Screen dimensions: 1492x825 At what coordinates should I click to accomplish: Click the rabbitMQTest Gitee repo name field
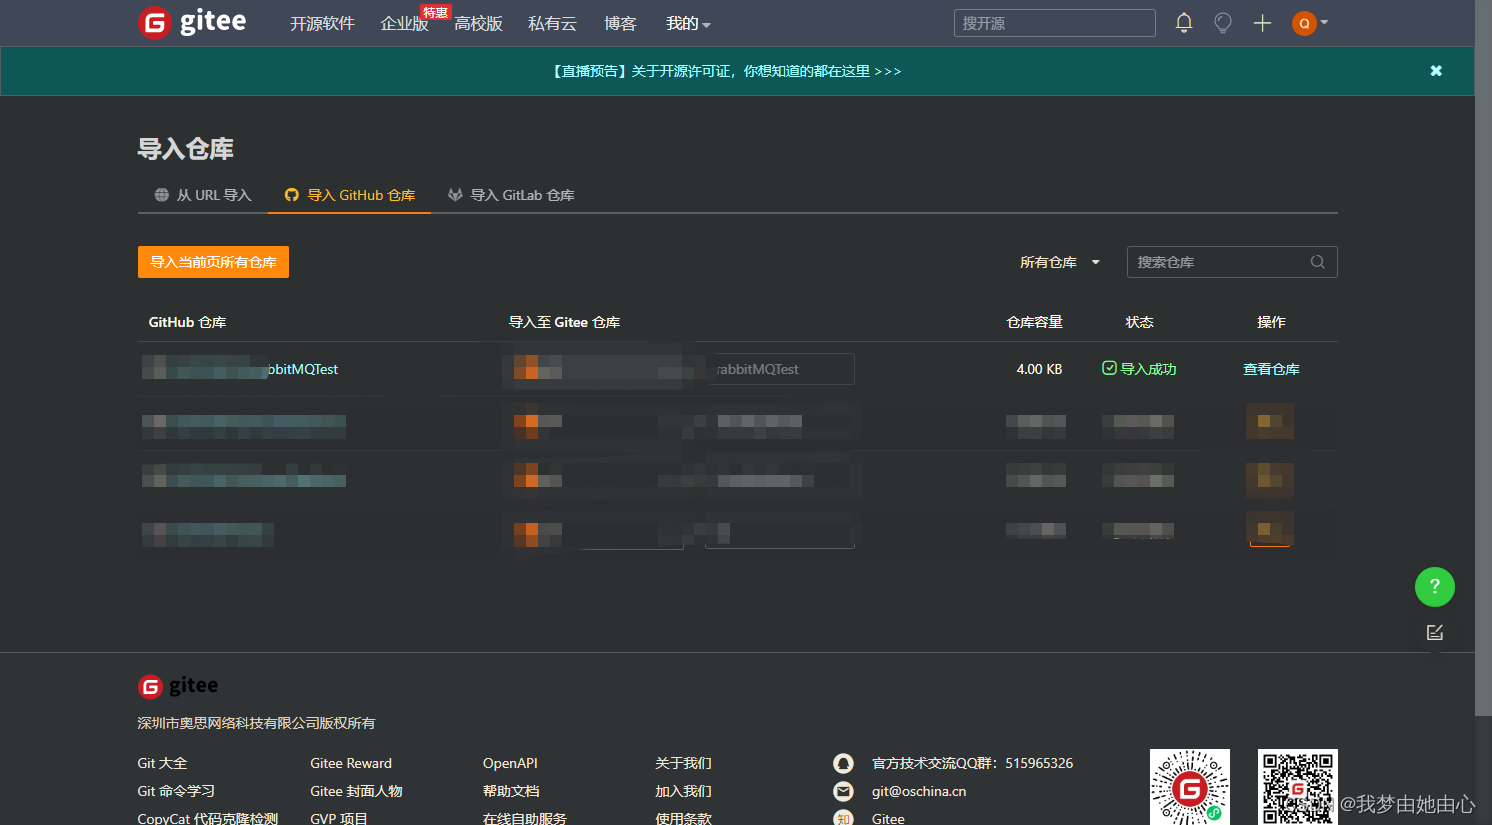(781, 369)
